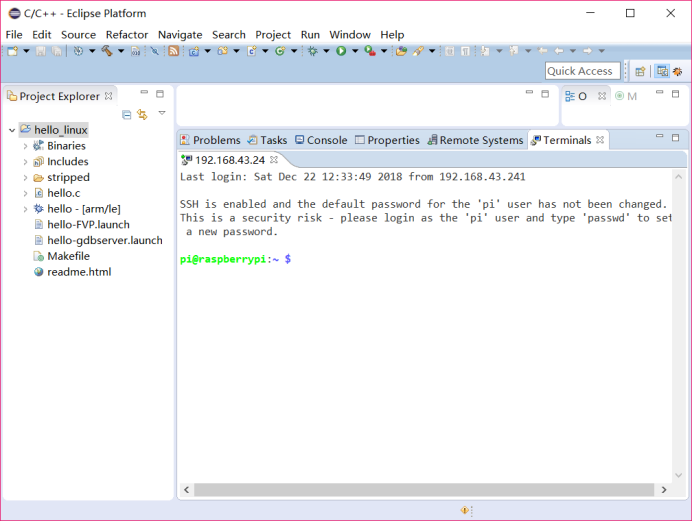Click the build configuration gear icon
This screenshot has width=692, height=522.
(x=79, y=51)
